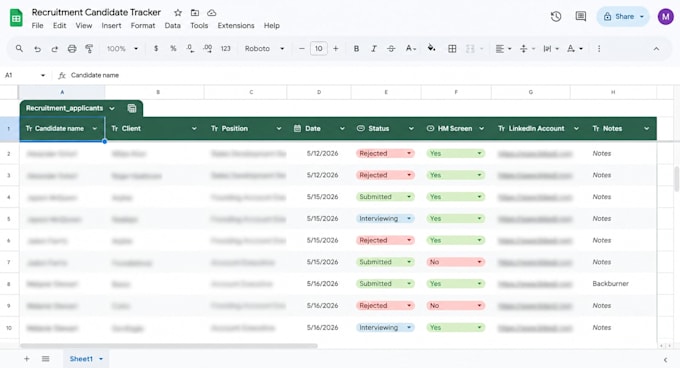Open the File menu

(37, 26)
